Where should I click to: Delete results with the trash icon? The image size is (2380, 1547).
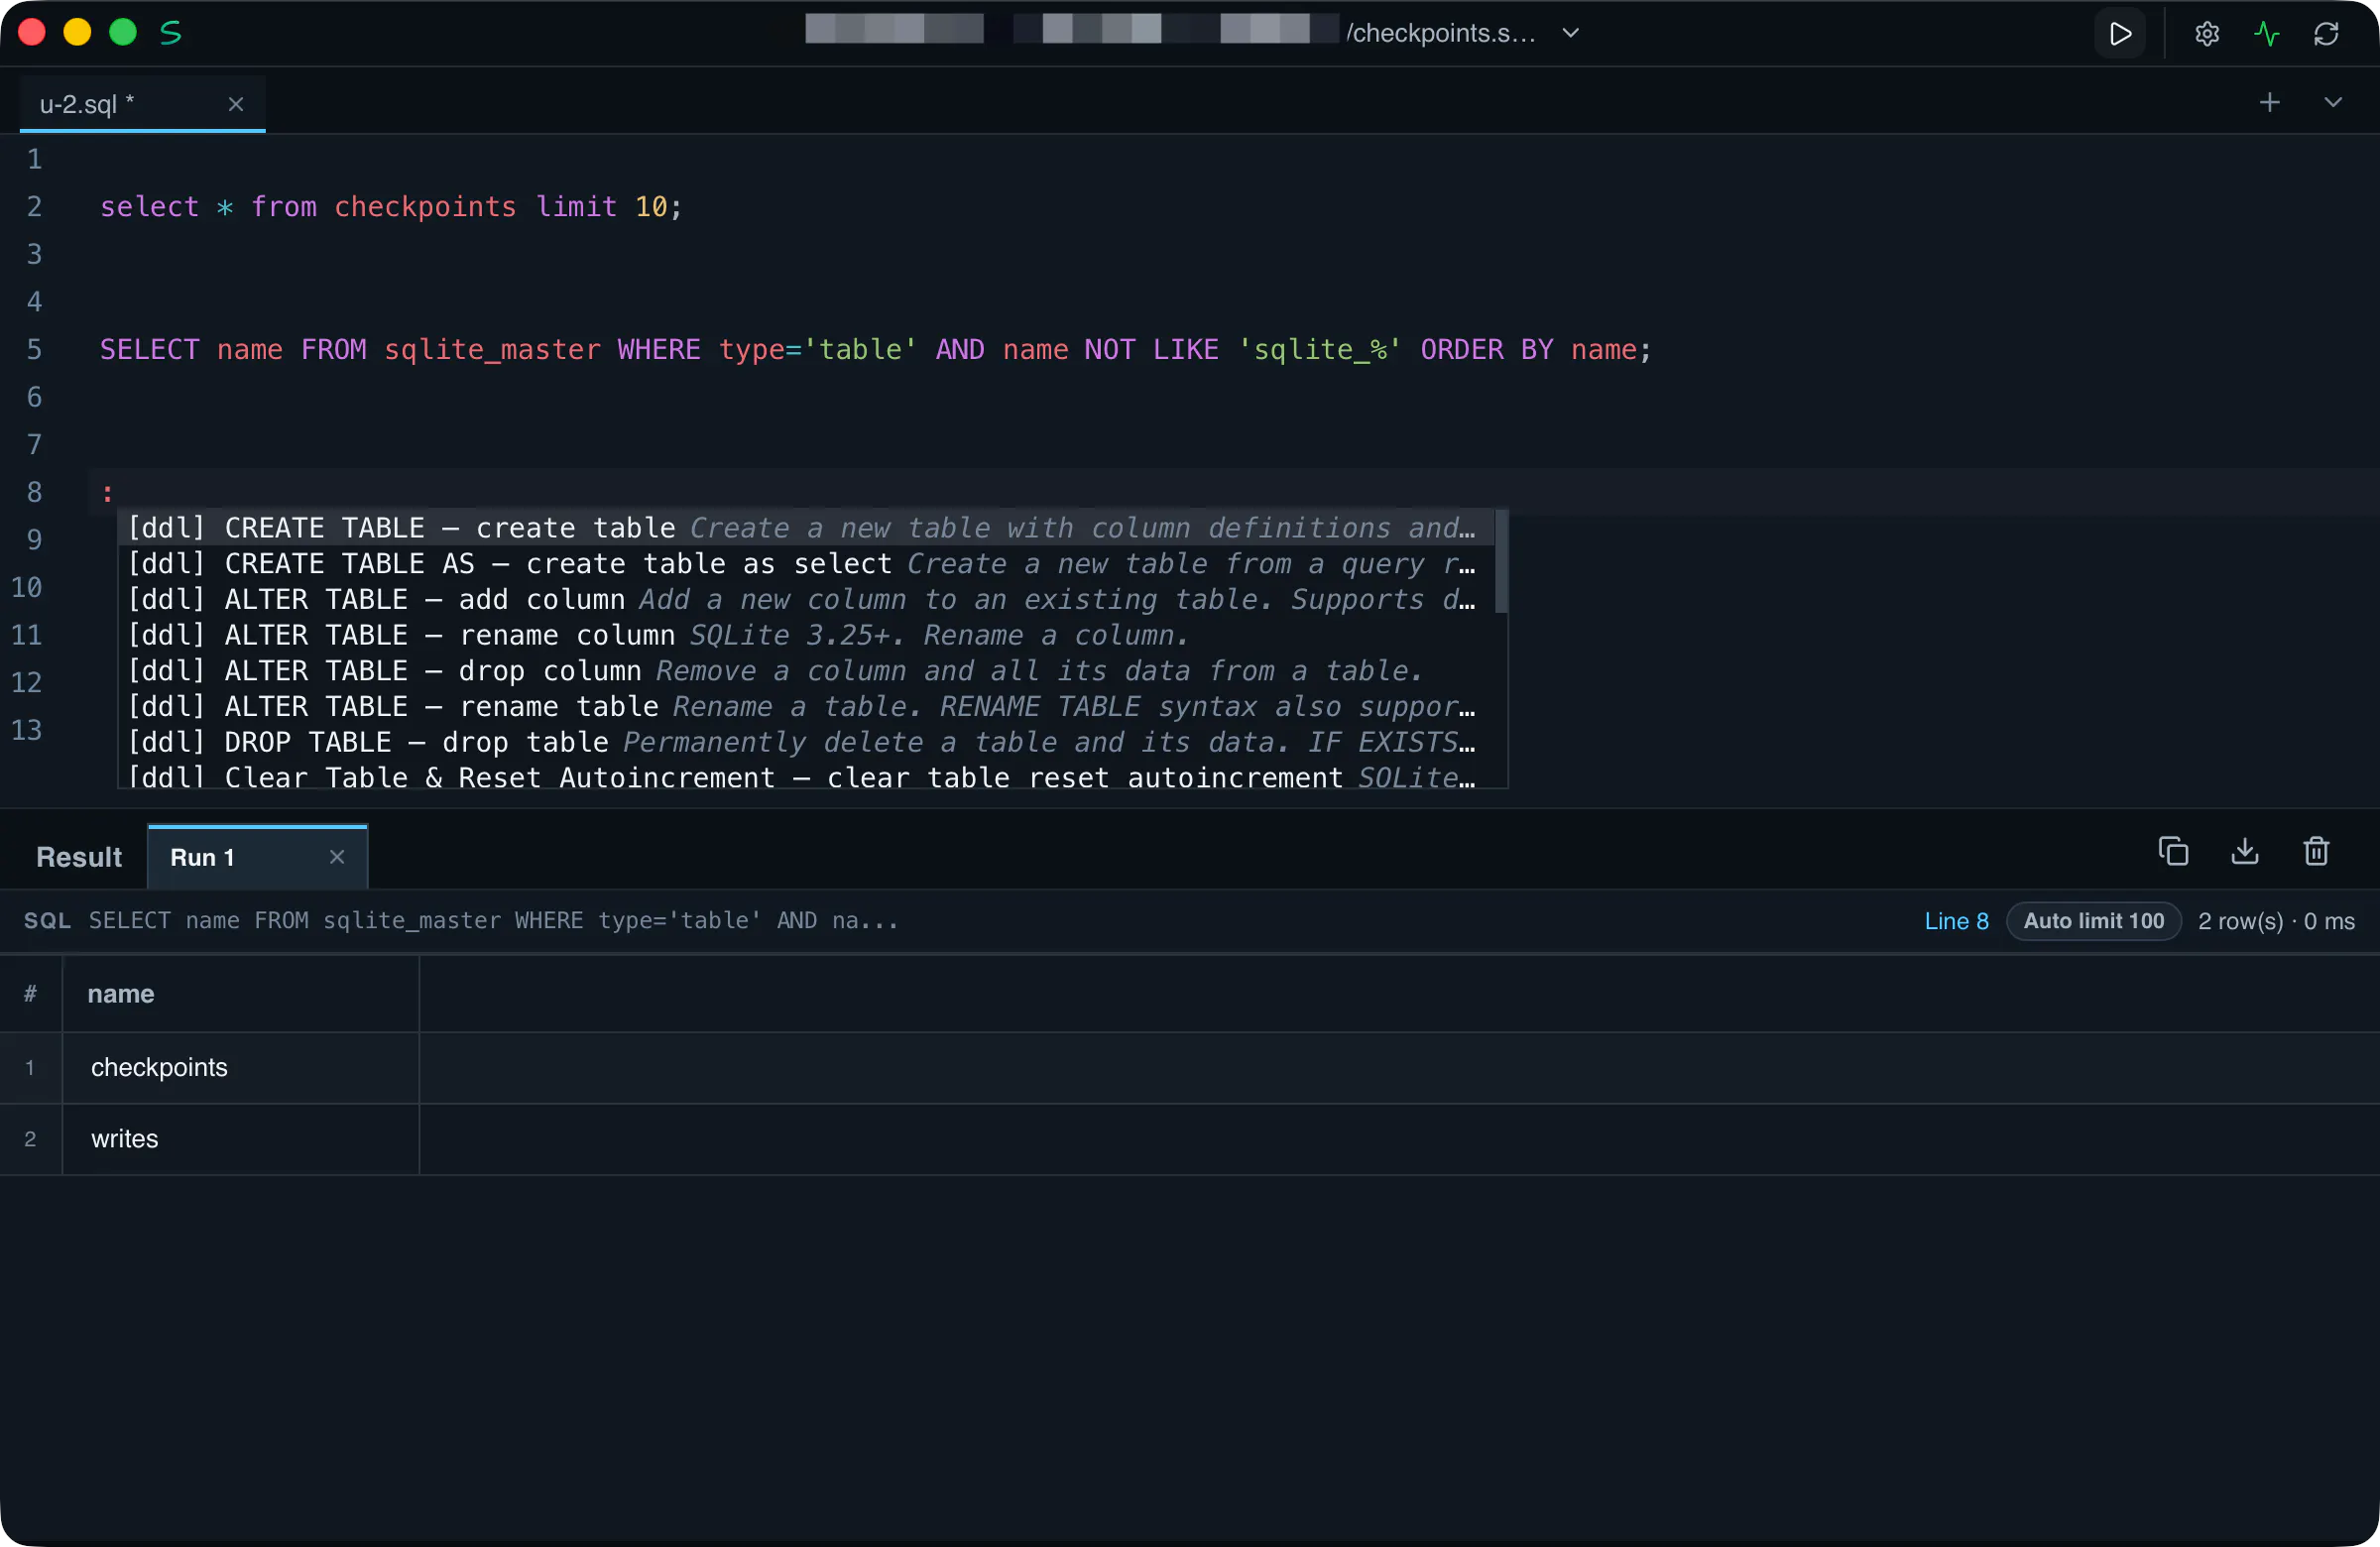tap(2316, 851)
